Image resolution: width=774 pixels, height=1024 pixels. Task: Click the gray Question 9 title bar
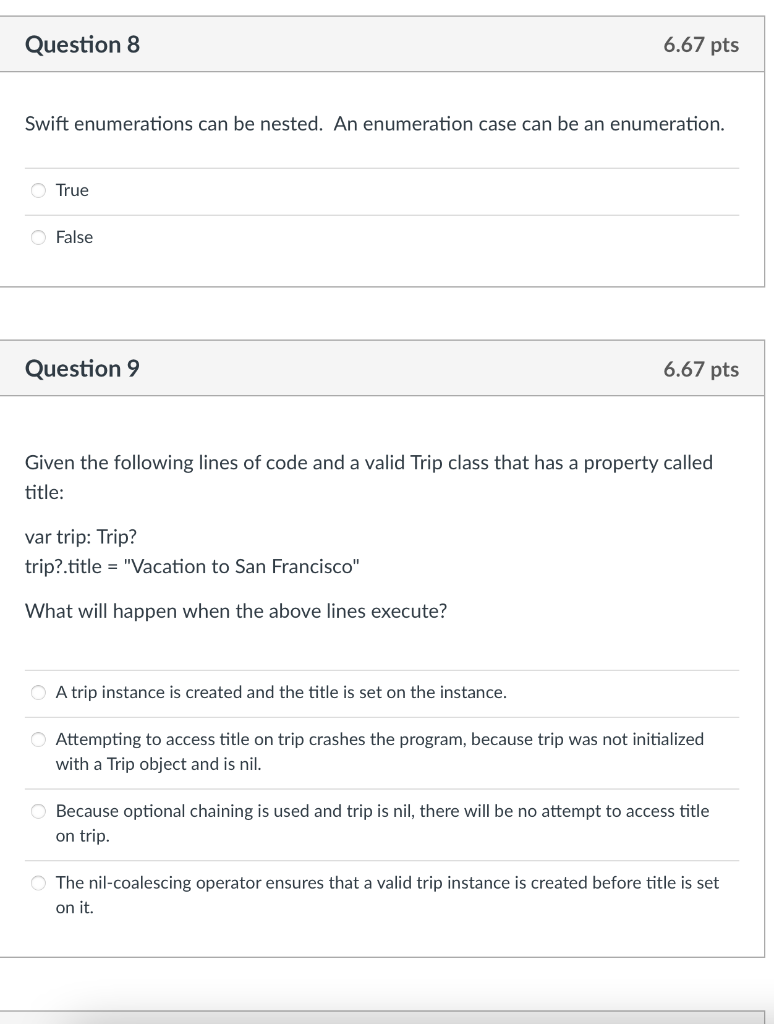[400, 368]
